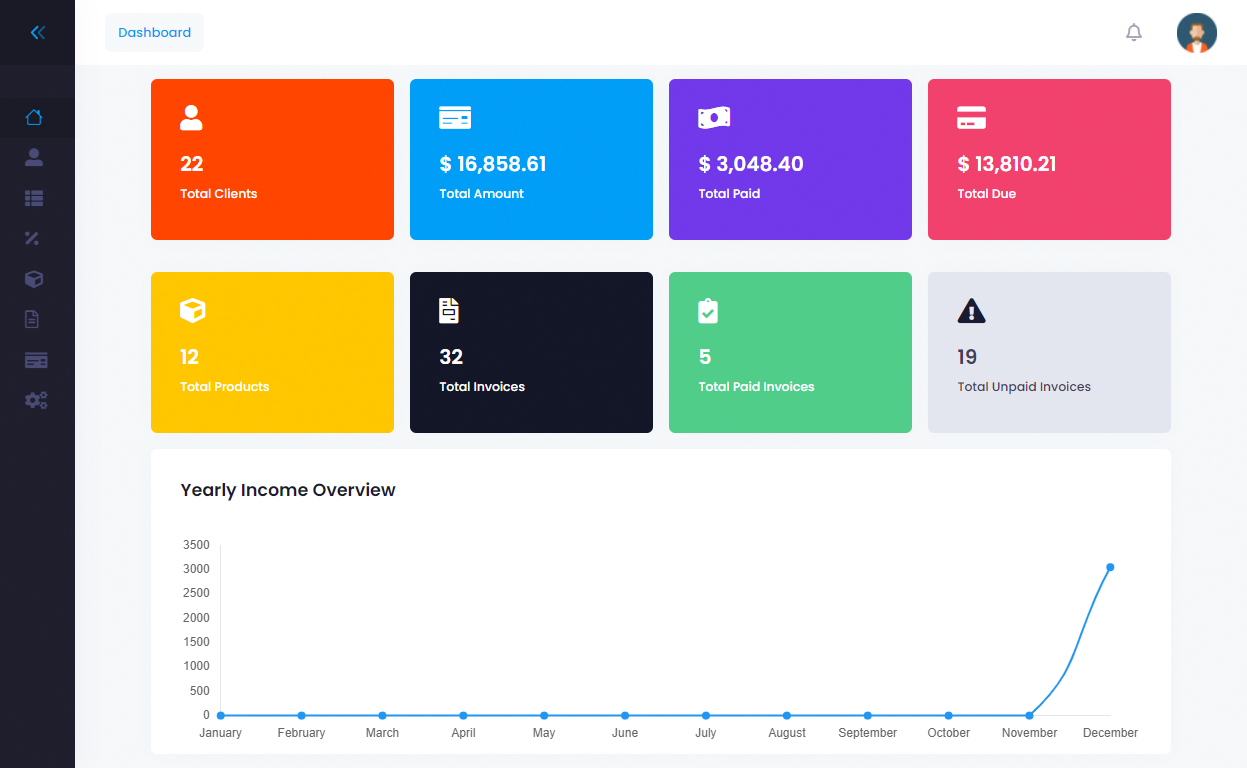
Task: Collapse the sidebar with the double-chevron
Action: click(x=37, y=31)
